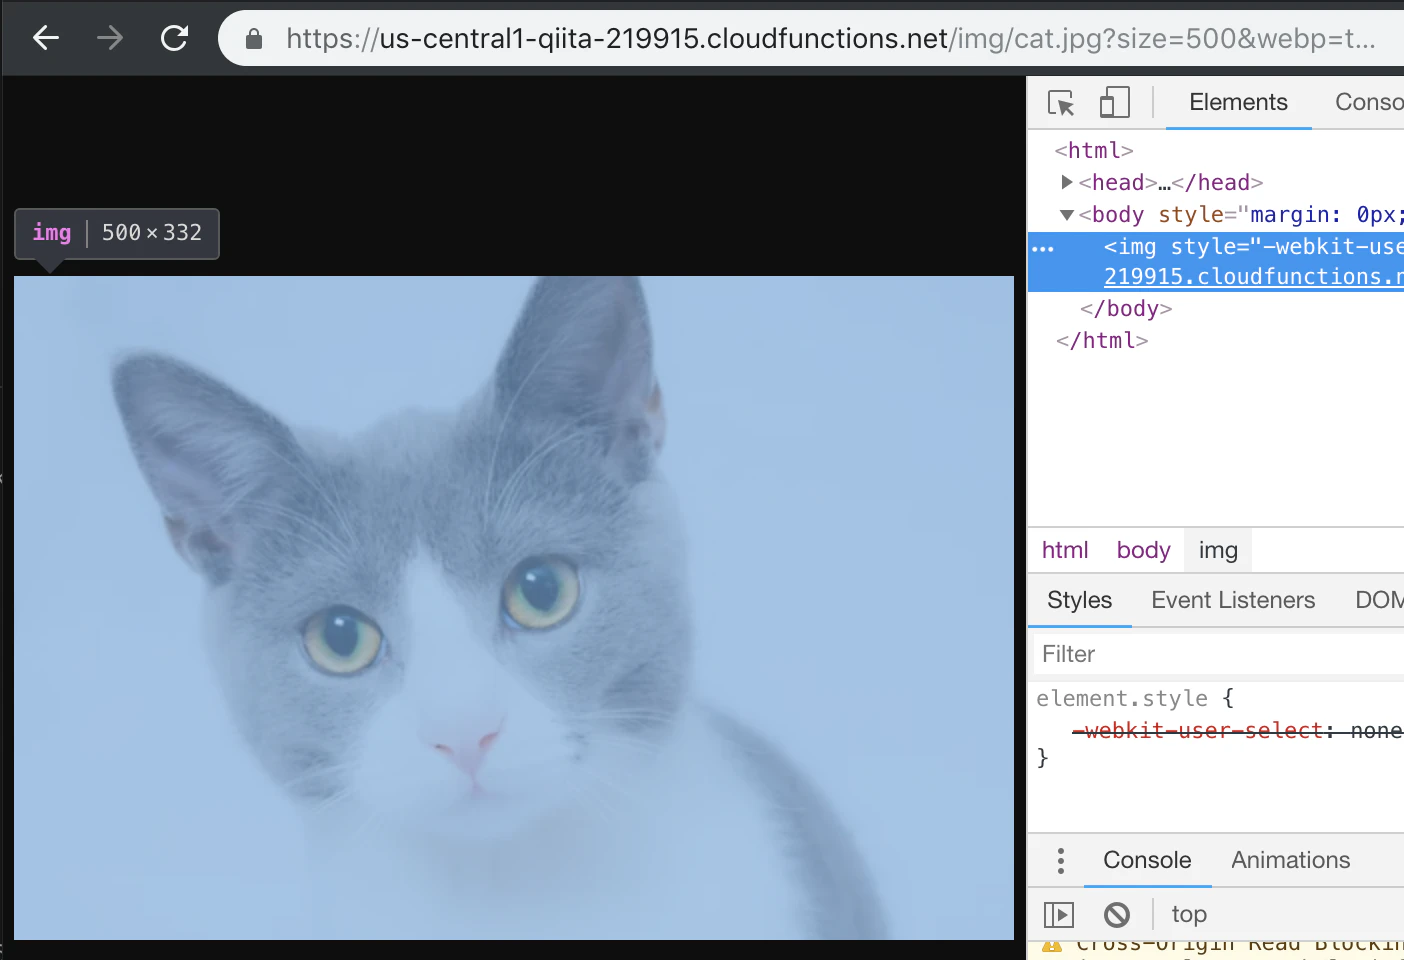Click the browser address bar URL
This screenshot has width=1404, height=960.
(x=831, y=39)
